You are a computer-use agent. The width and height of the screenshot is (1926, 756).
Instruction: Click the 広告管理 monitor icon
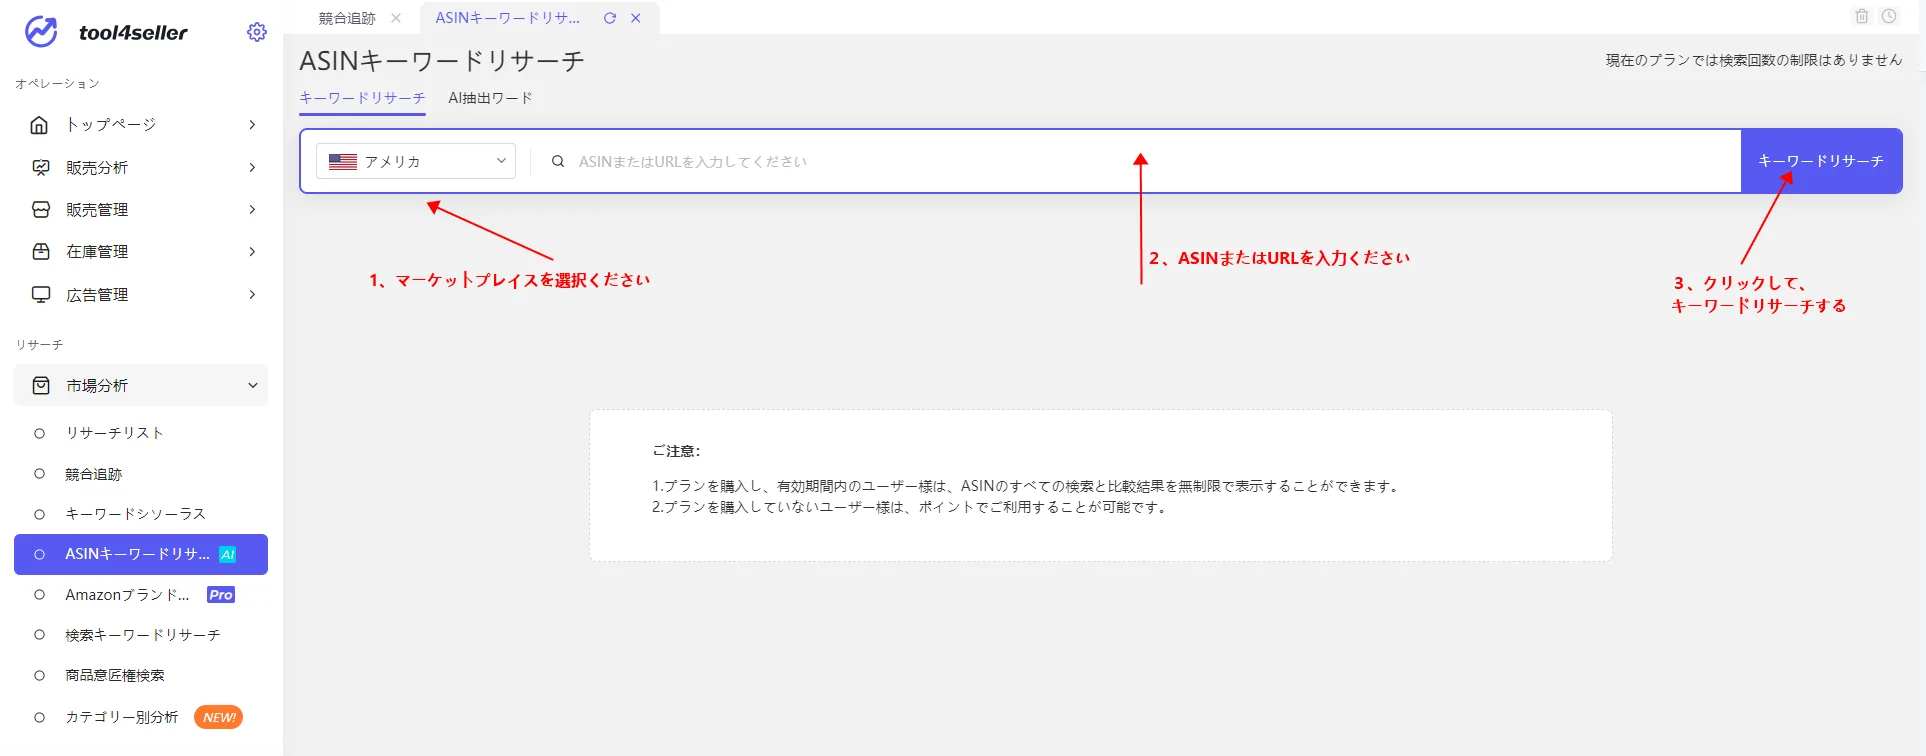tap(41, 295)
